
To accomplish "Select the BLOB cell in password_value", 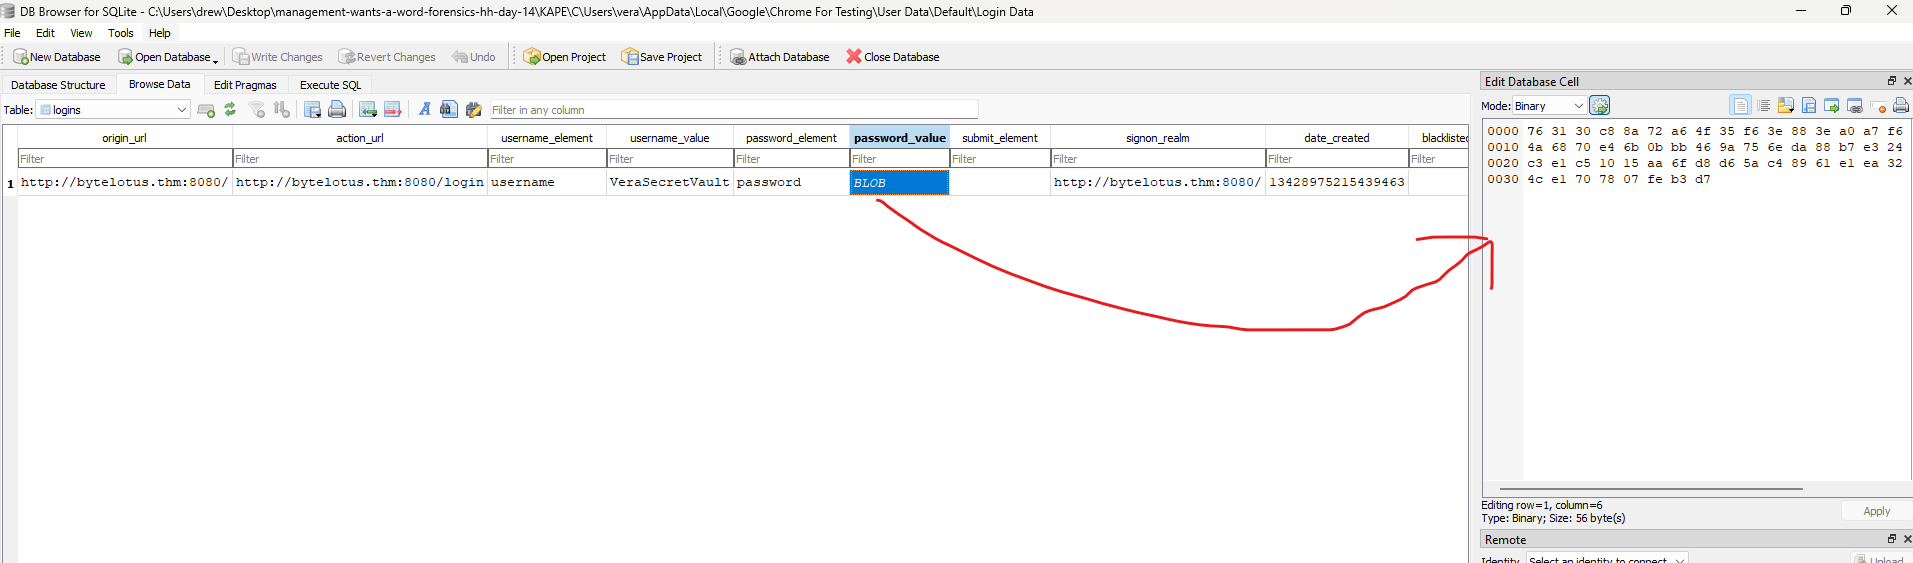I will pyautogui.click(x=900, y=183).
